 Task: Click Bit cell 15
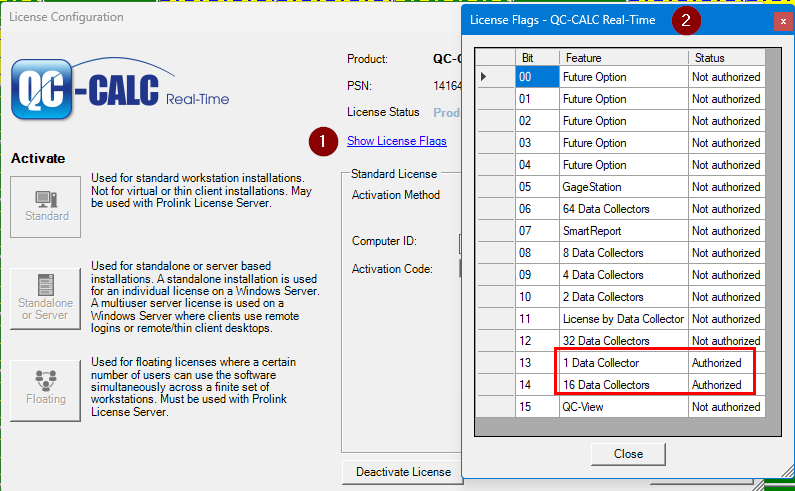pos(537,407)
